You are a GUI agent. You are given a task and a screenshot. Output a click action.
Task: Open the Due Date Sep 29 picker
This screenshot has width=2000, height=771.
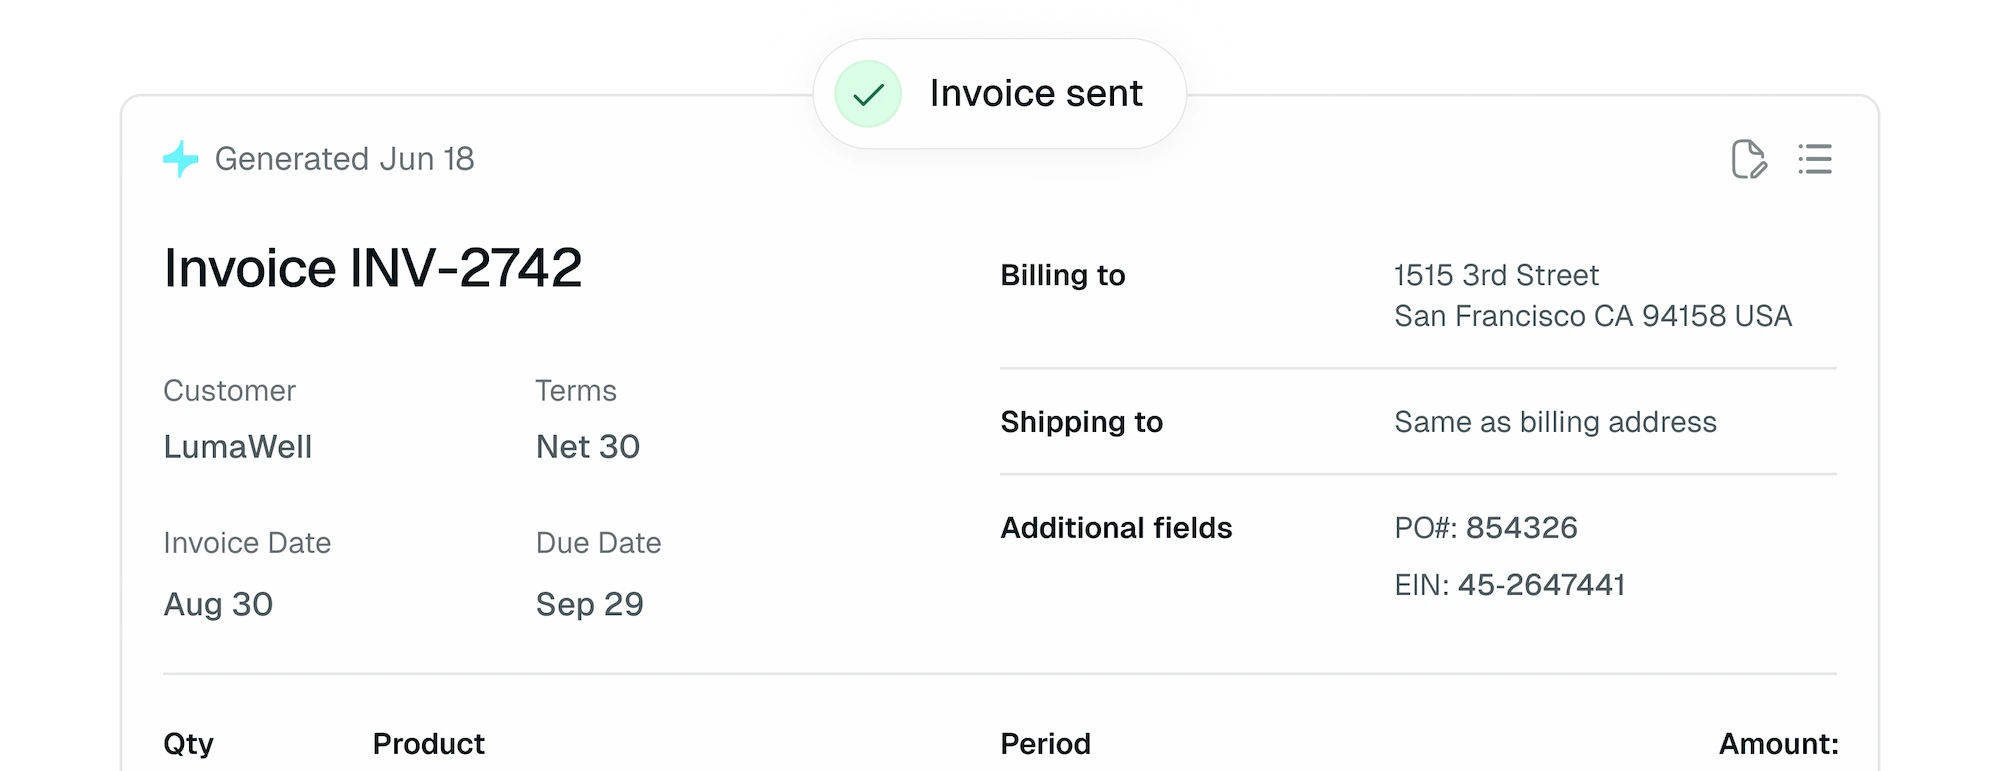click(x=589, y=604)
